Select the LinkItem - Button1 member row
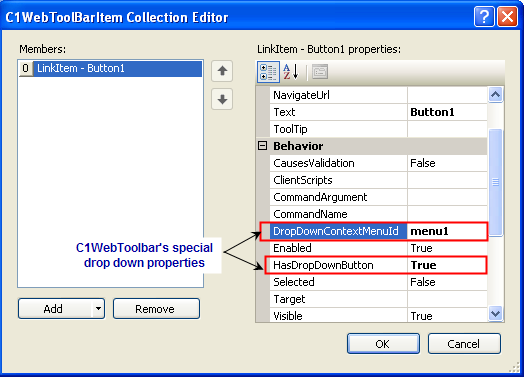Screen dimensions: 524x377 (x=111, y=68)
